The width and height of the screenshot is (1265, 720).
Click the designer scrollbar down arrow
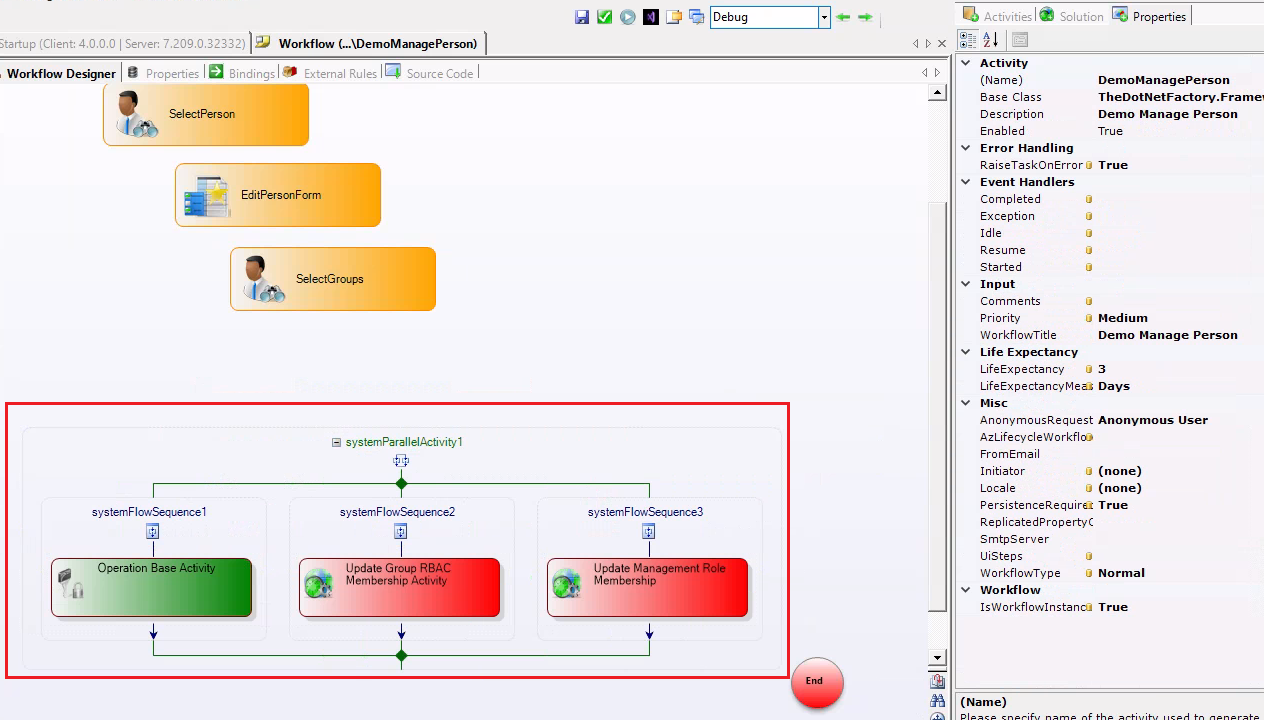pos(937,658)
